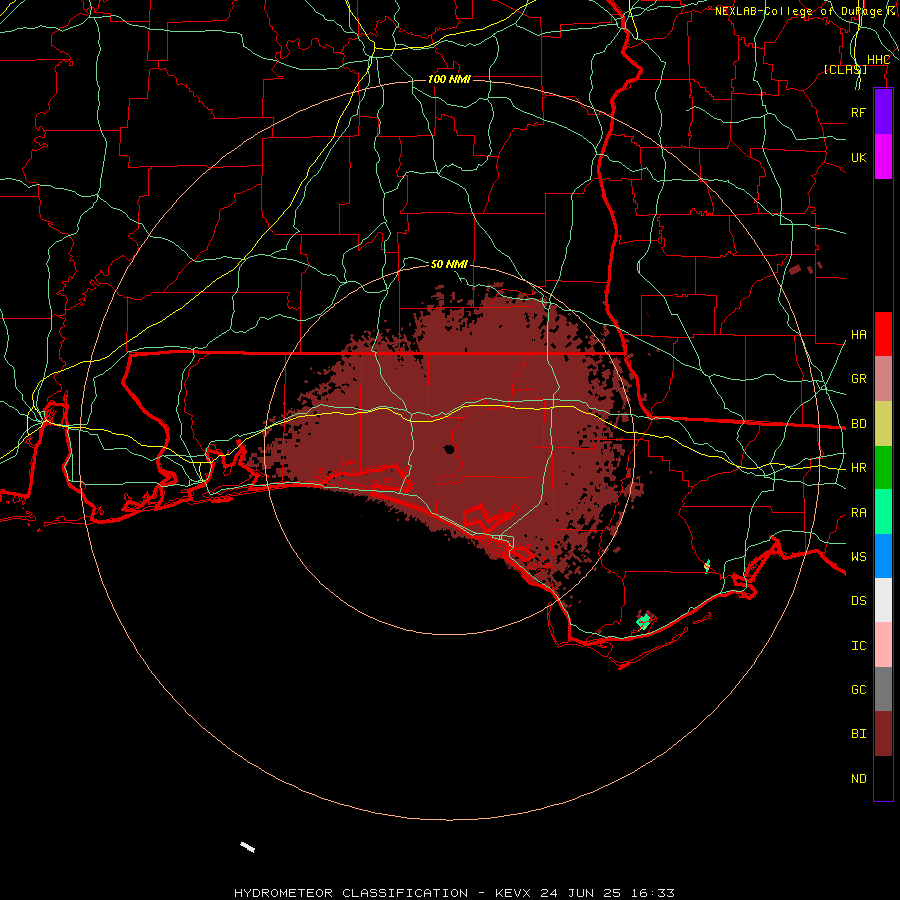This screenshot has height=900, width=900.
Task: Click the IC legend label
Action: pyautogui.click(x=858, y=646)
